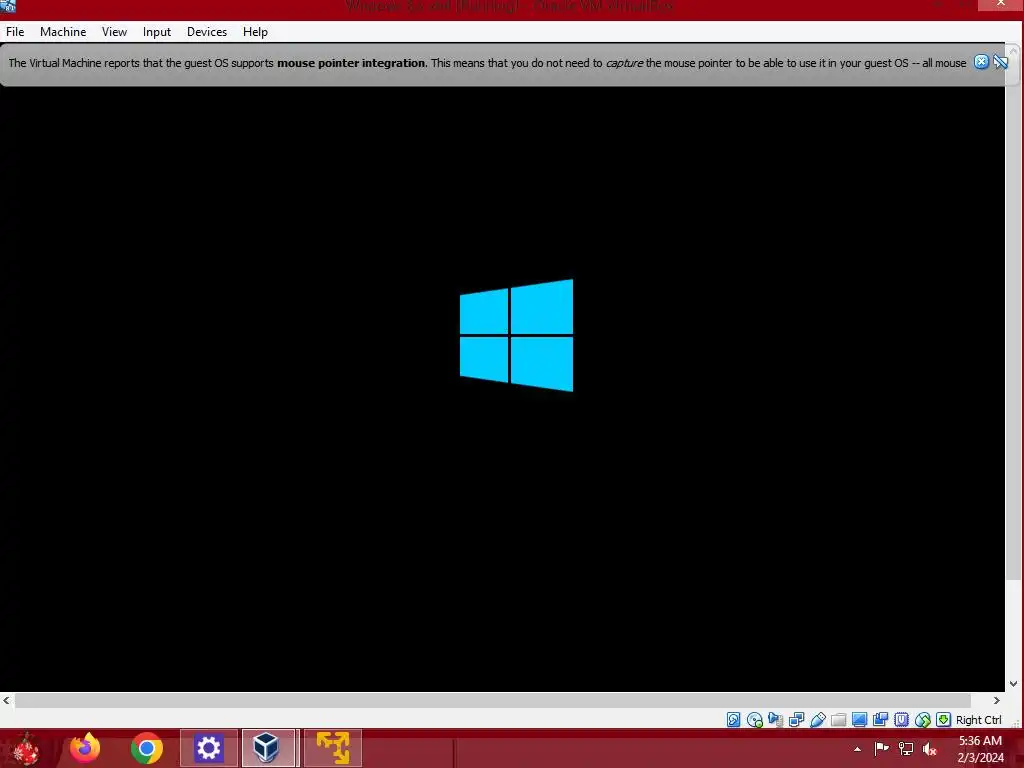Click the Right Ctrl host key label

pyautogui.click(x=978, y=720)
